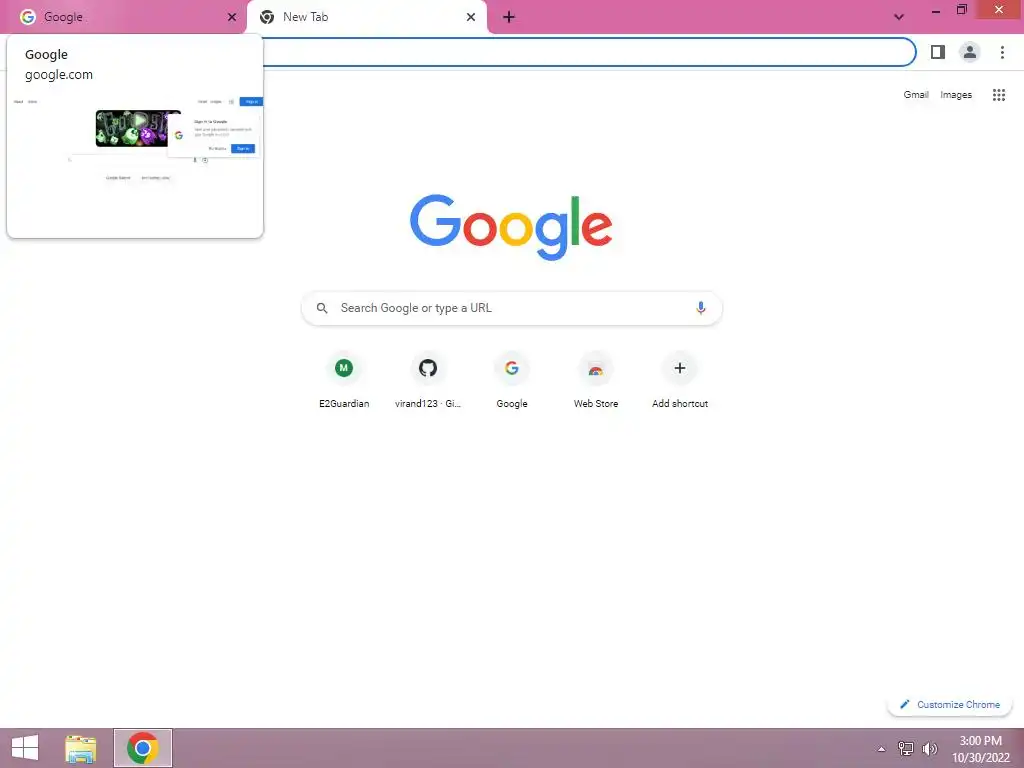
Task: Open the Windows Start menu
Action: [x=25, y=748]
